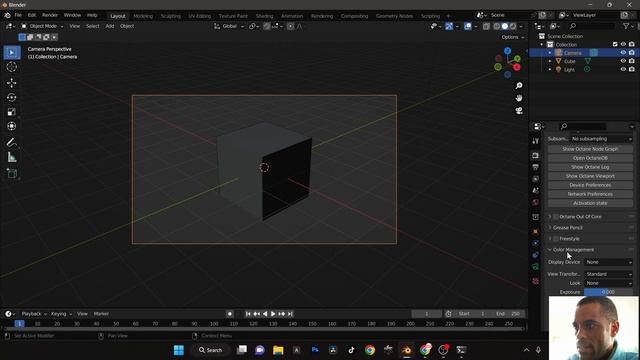Select the Rotate tool
Image resolution: width=640 pixels, height=360 pixels.
(12, 98)
